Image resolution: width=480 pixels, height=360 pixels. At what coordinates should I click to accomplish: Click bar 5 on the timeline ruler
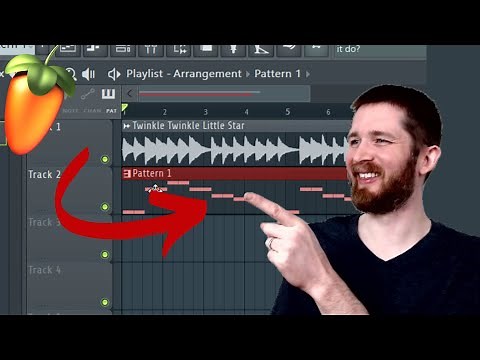pyautogui.click(x=287, y=112)
